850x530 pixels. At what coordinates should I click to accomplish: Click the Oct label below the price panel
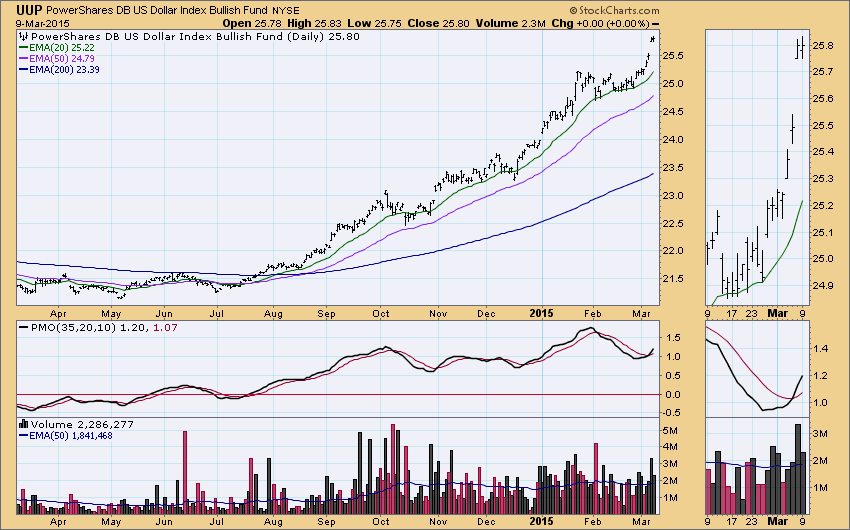point(381,314)
